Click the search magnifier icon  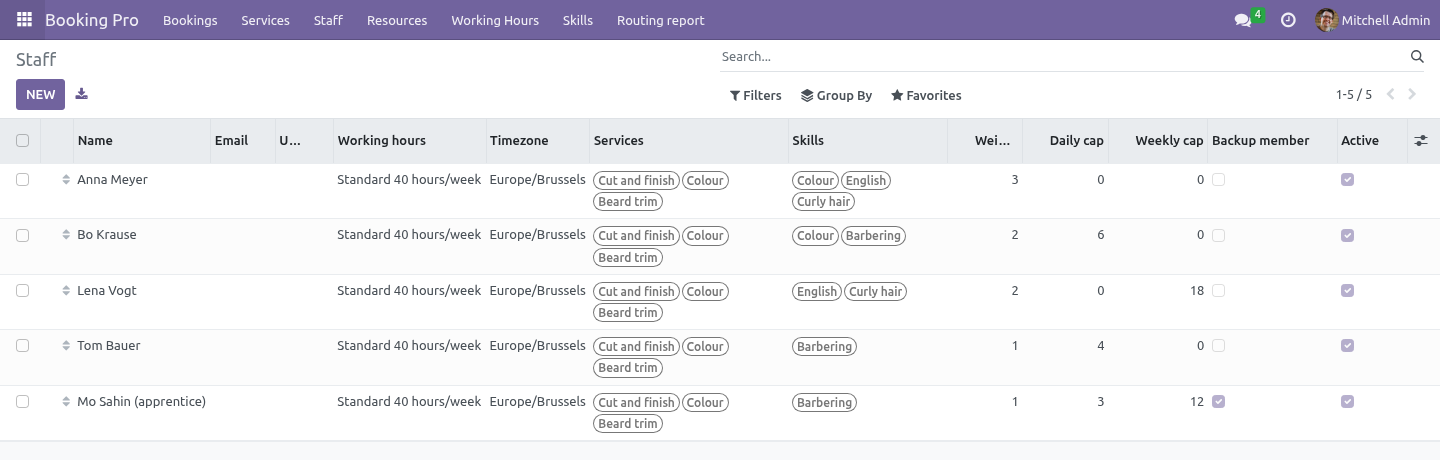[1417, 57]
